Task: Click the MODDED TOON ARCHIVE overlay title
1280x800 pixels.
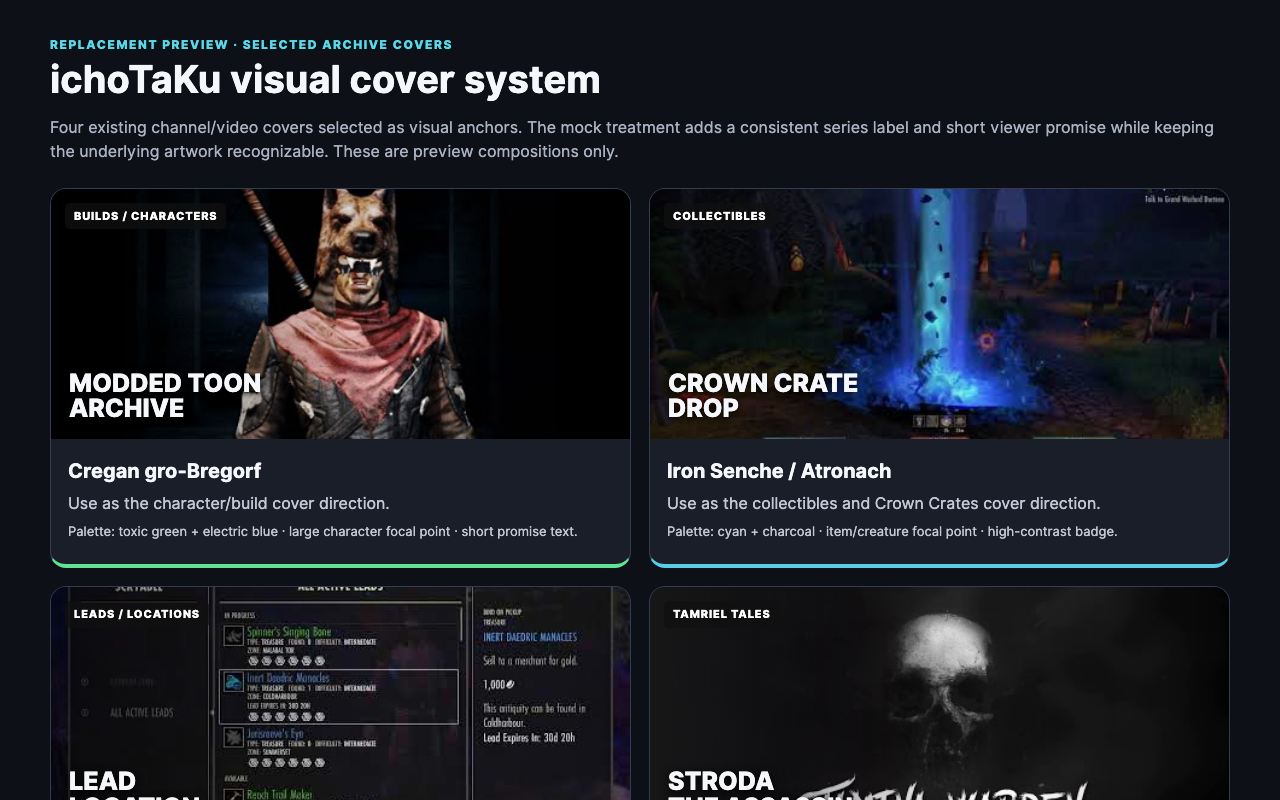Action: pyautogui.click(x=165, y=395)
